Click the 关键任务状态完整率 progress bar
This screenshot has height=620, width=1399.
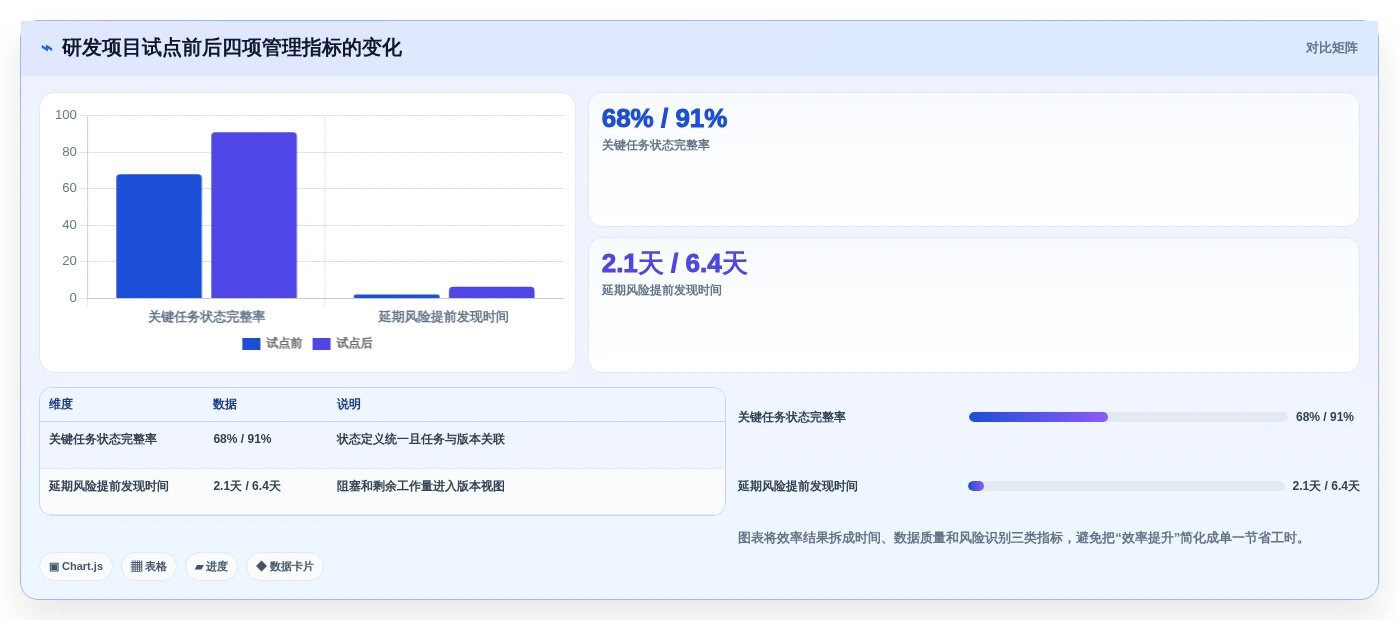(1128, 417)
